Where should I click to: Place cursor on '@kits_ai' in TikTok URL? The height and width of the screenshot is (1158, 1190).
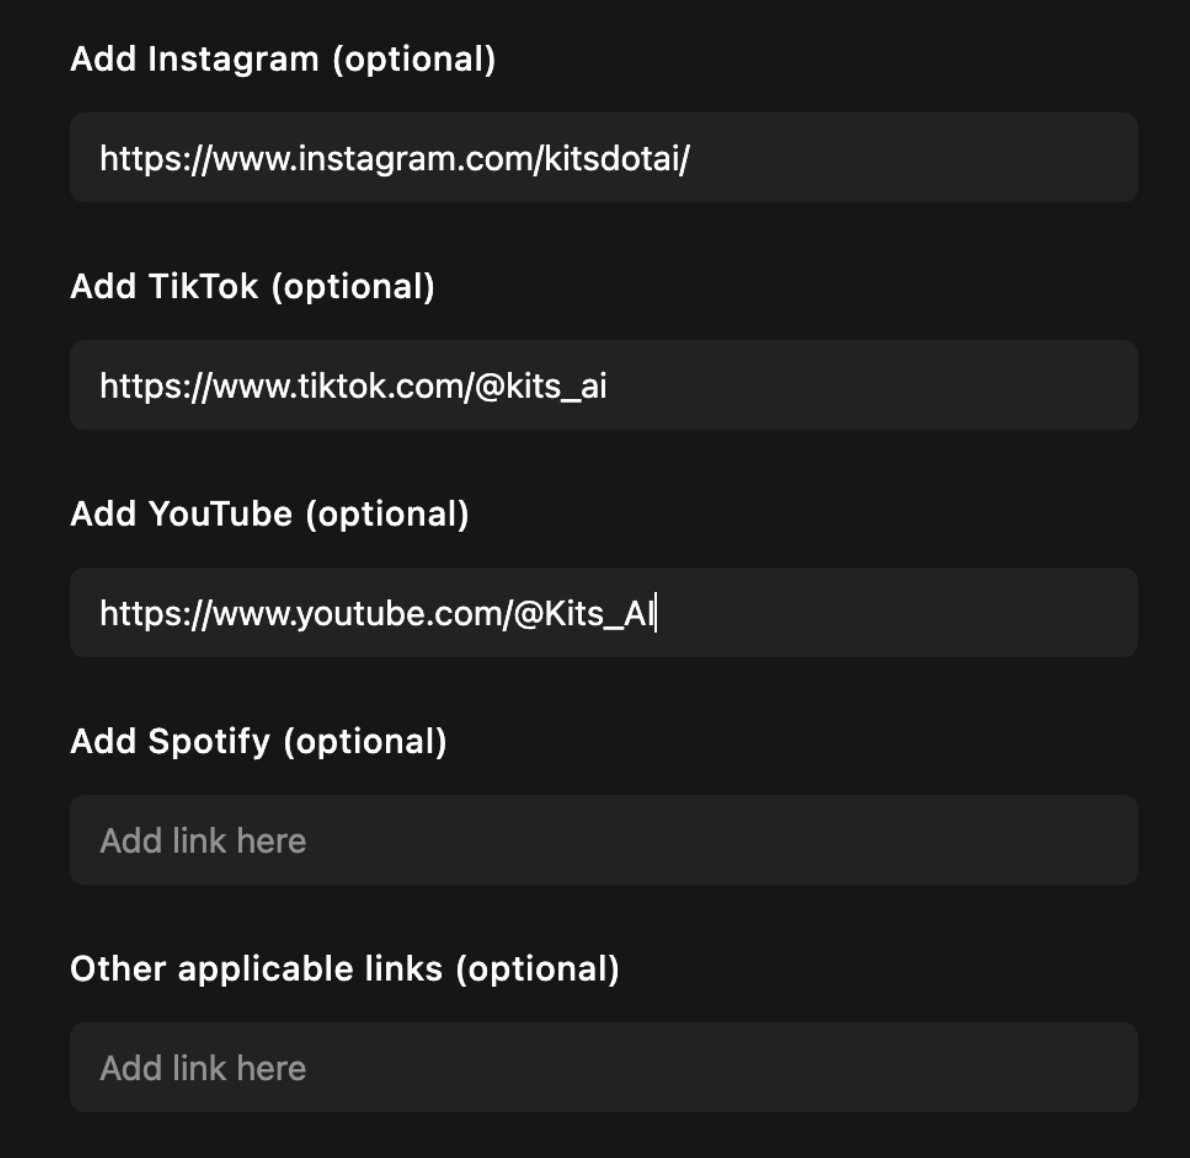click(x=541, y=386)
